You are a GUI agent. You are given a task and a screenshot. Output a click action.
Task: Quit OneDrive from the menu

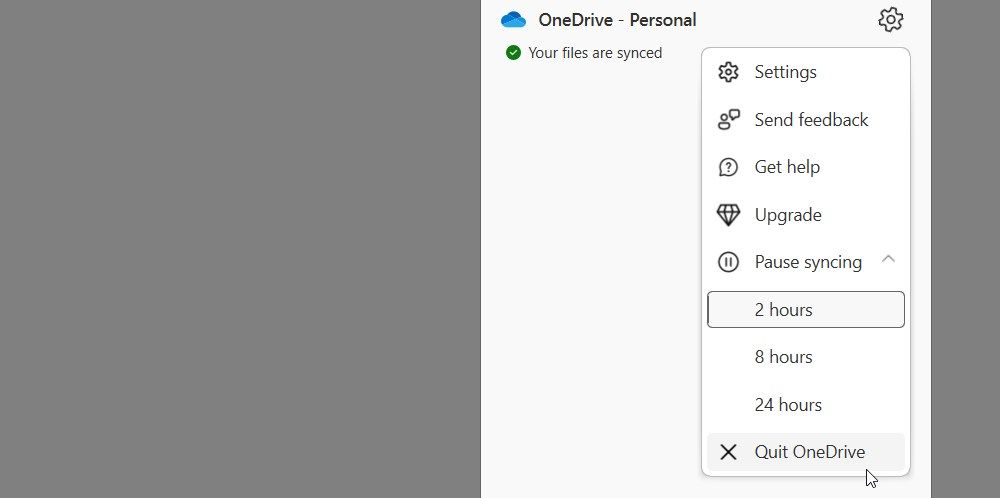click(x=809, y=452)
